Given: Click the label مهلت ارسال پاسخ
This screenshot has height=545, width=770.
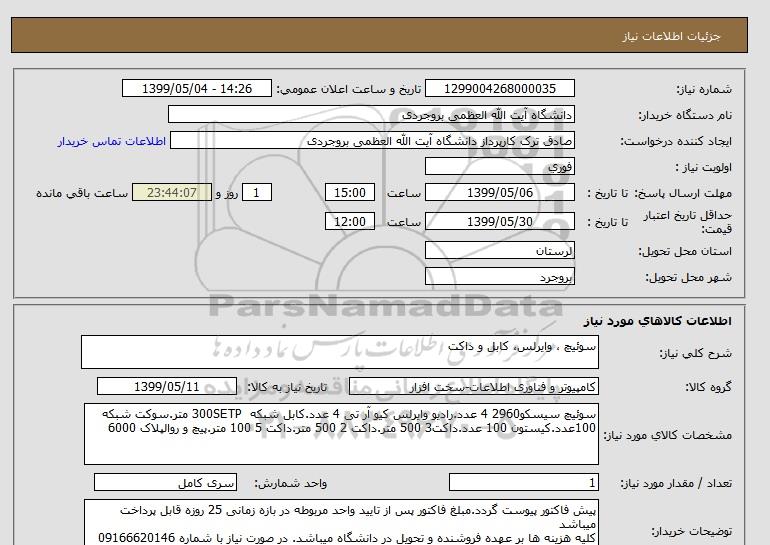Looking at the screenshot, I should click(x=684, y=193).
